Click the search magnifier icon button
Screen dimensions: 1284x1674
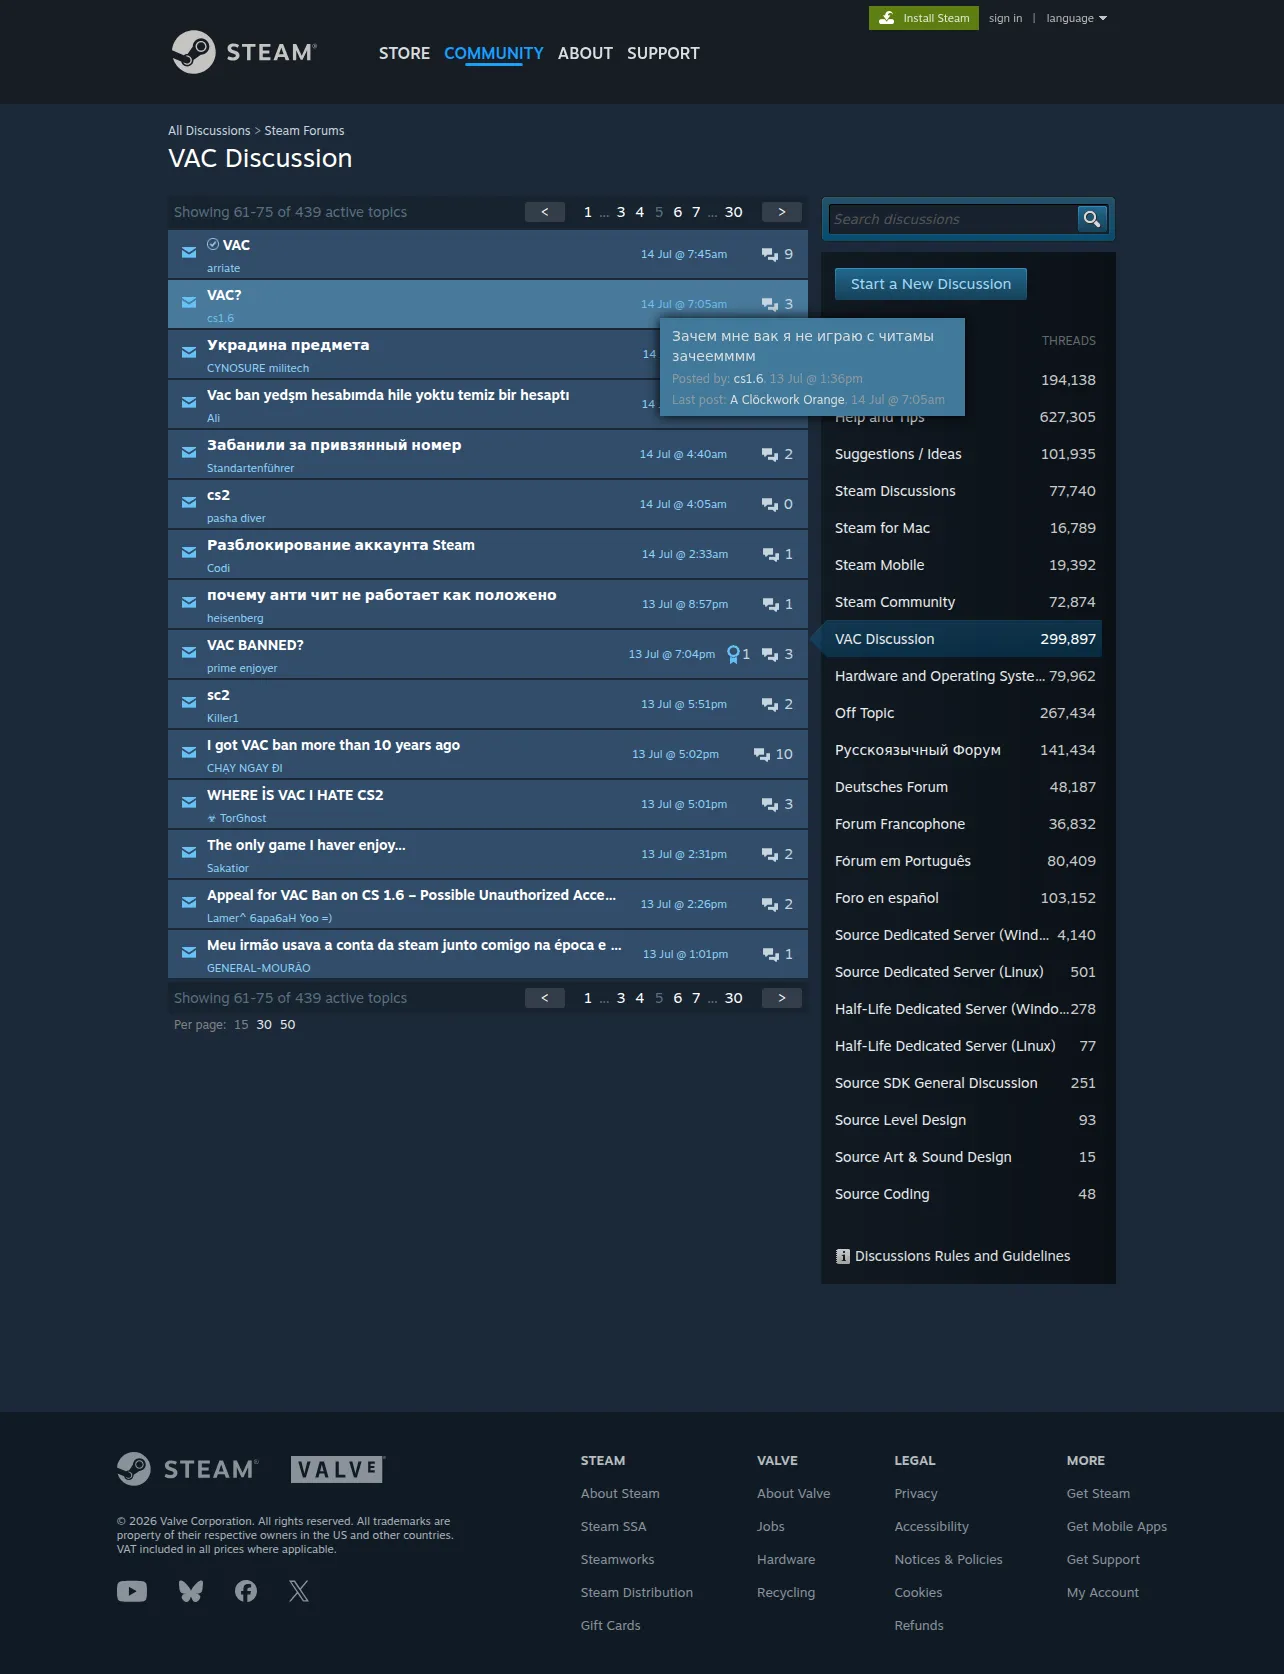(x=1091, y=219)
